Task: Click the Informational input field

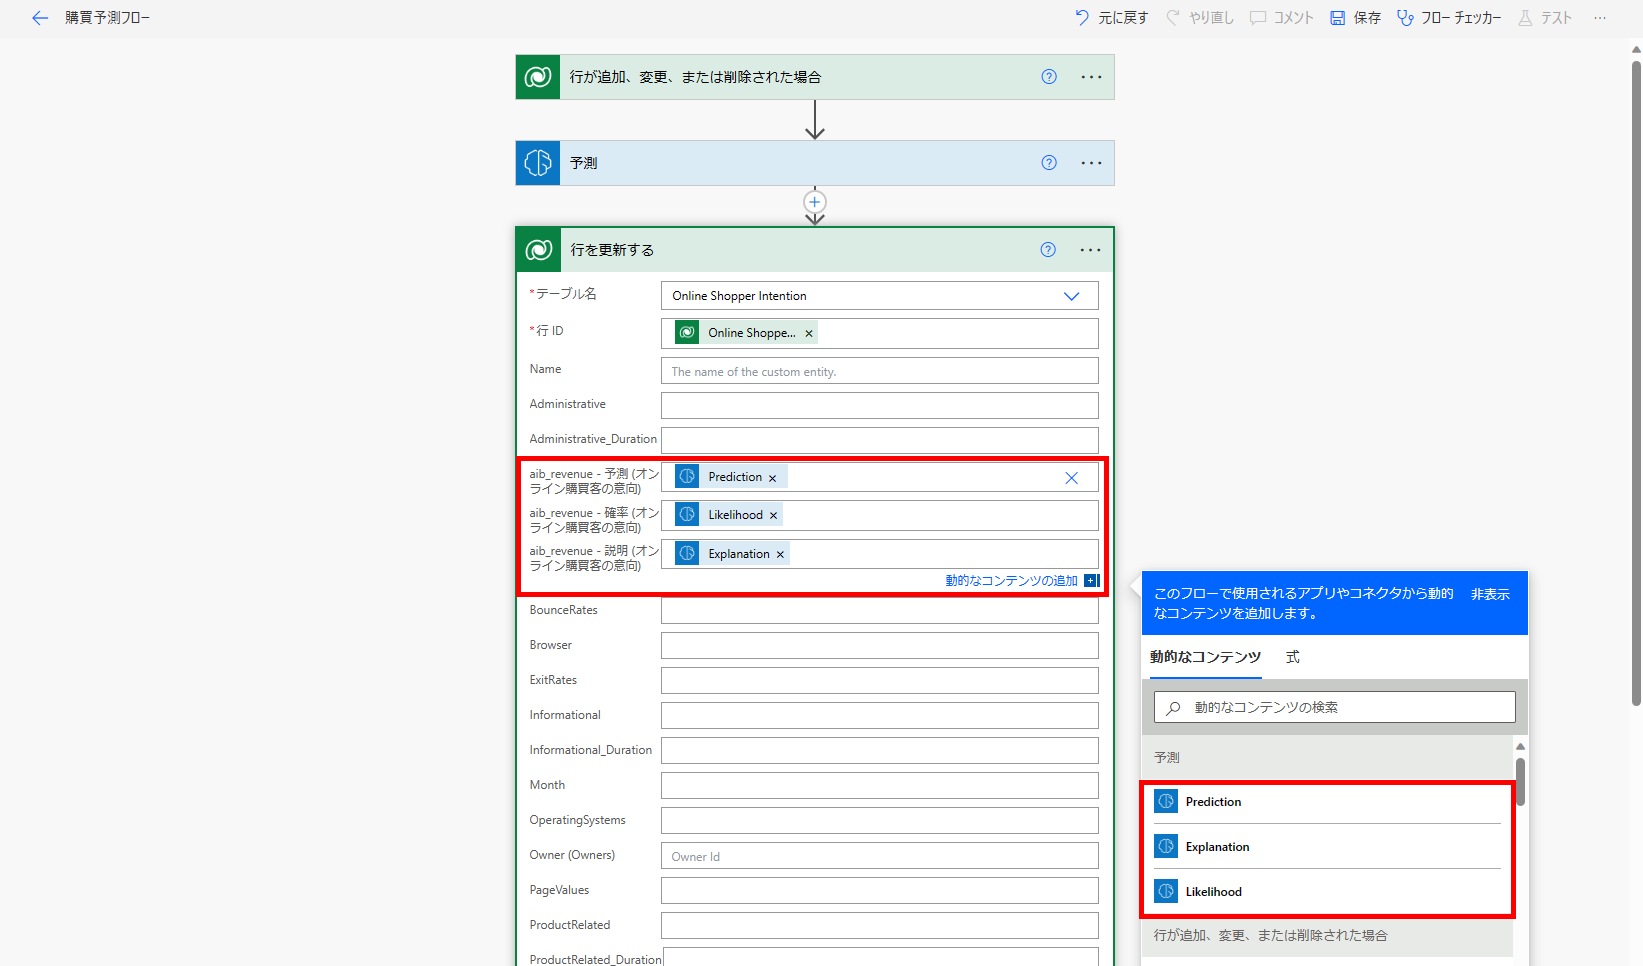Action: tap(880, 715)
